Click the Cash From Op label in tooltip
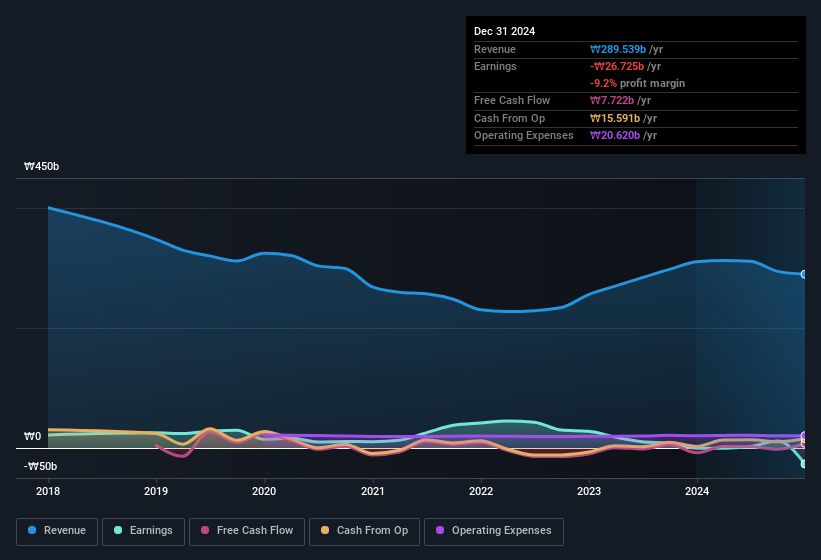Viewport: 821px width, 560px height. tap(509, 118)
